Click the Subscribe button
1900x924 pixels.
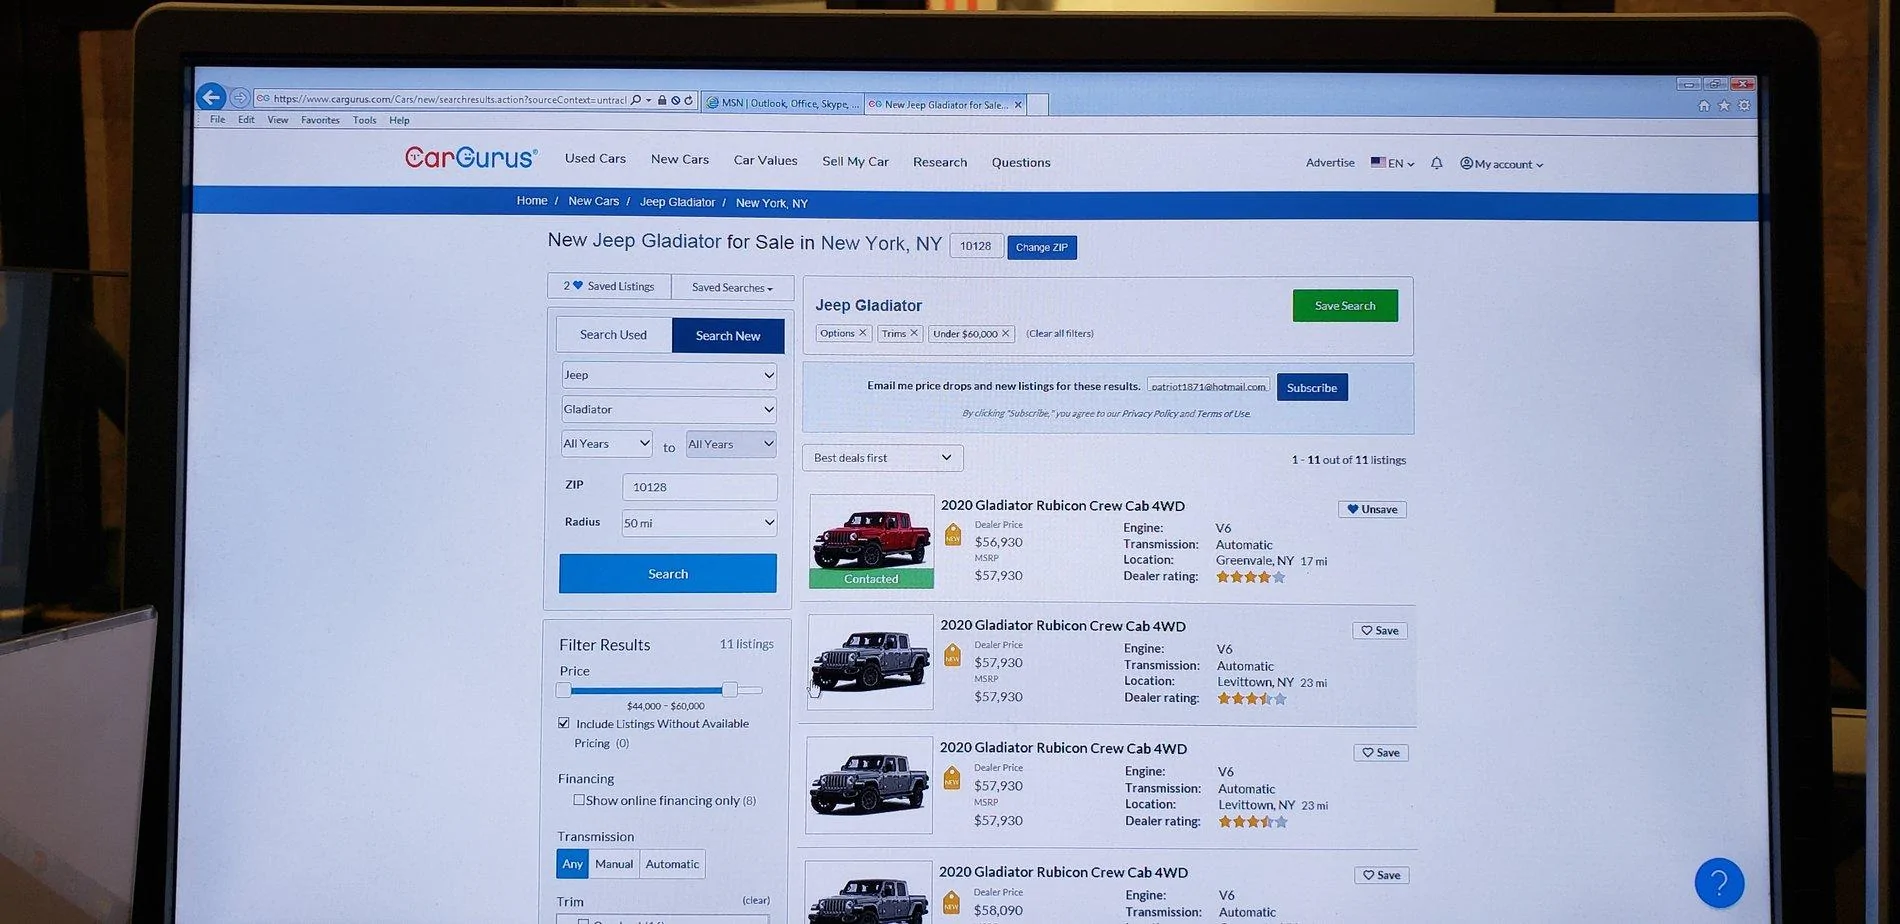1312,388
